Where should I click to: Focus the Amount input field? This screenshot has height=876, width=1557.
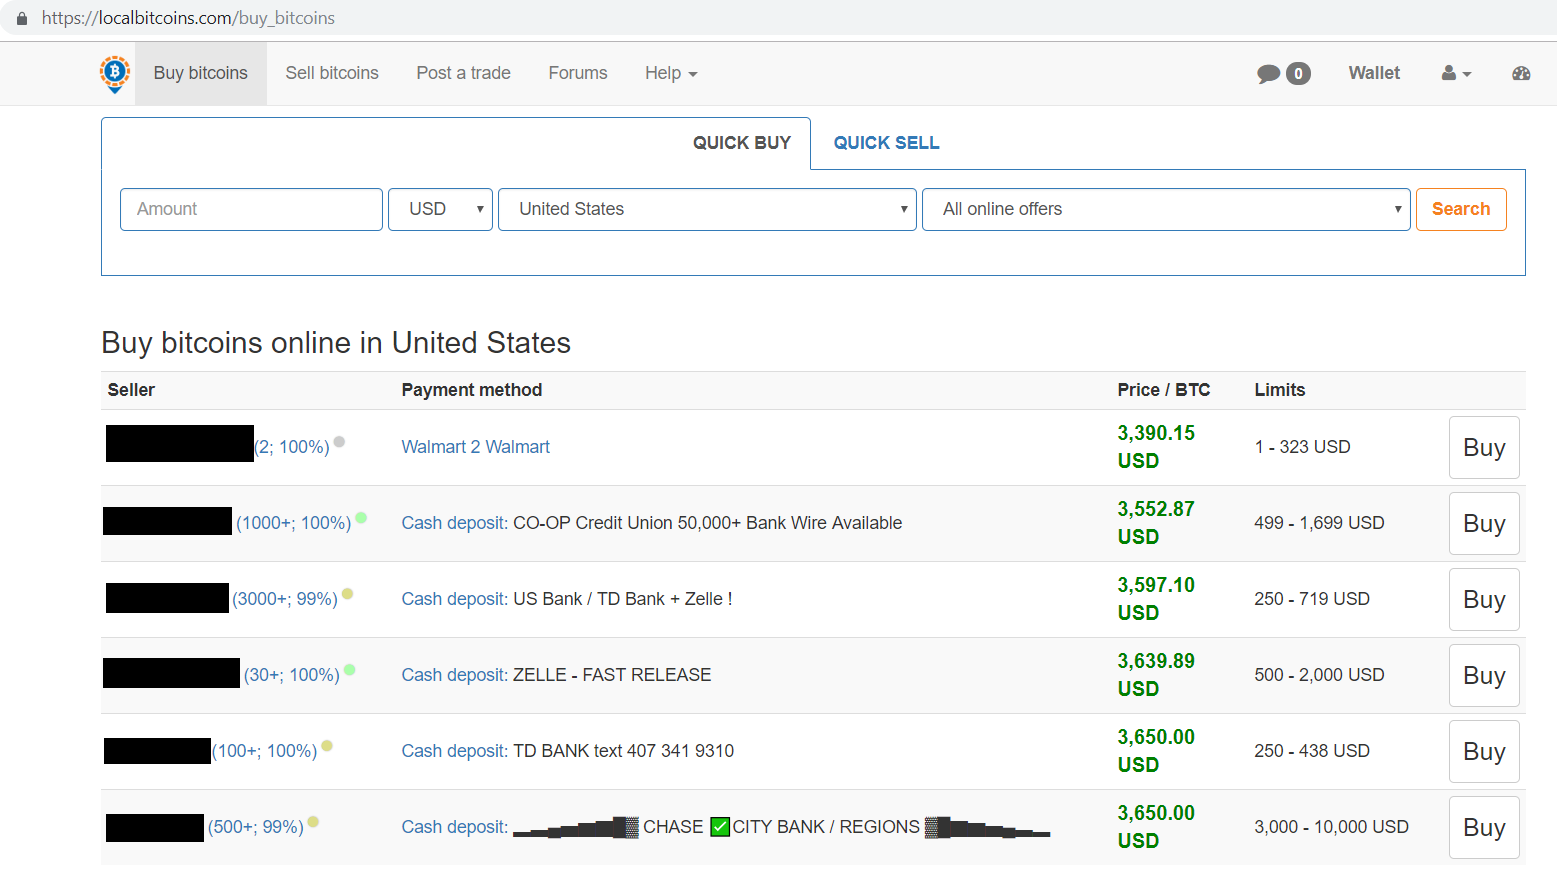tap(251, 209)
